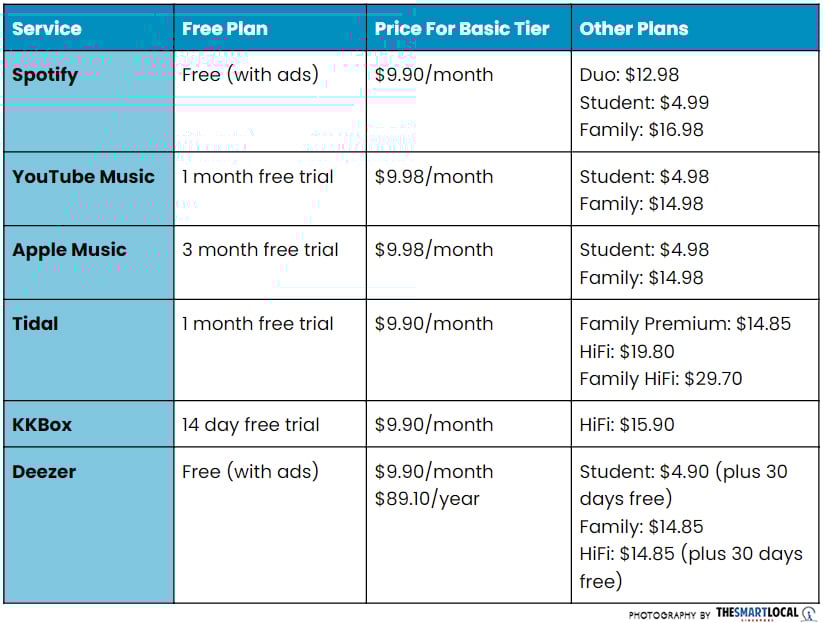The image size is (823, 623).
Task: Click the Price For Basic Tier header
Action: pyautogui.click(x=462, y=28)
